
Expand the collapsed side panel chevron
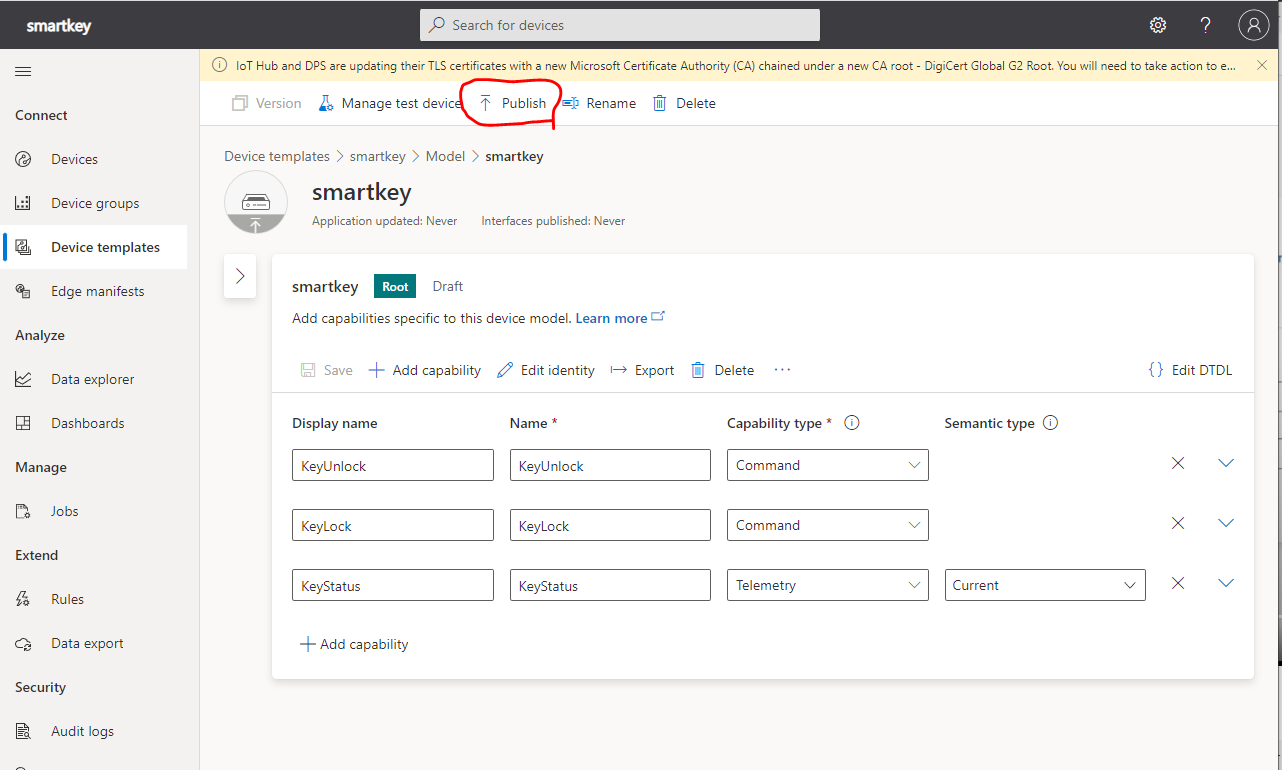(x=240, y=276)
